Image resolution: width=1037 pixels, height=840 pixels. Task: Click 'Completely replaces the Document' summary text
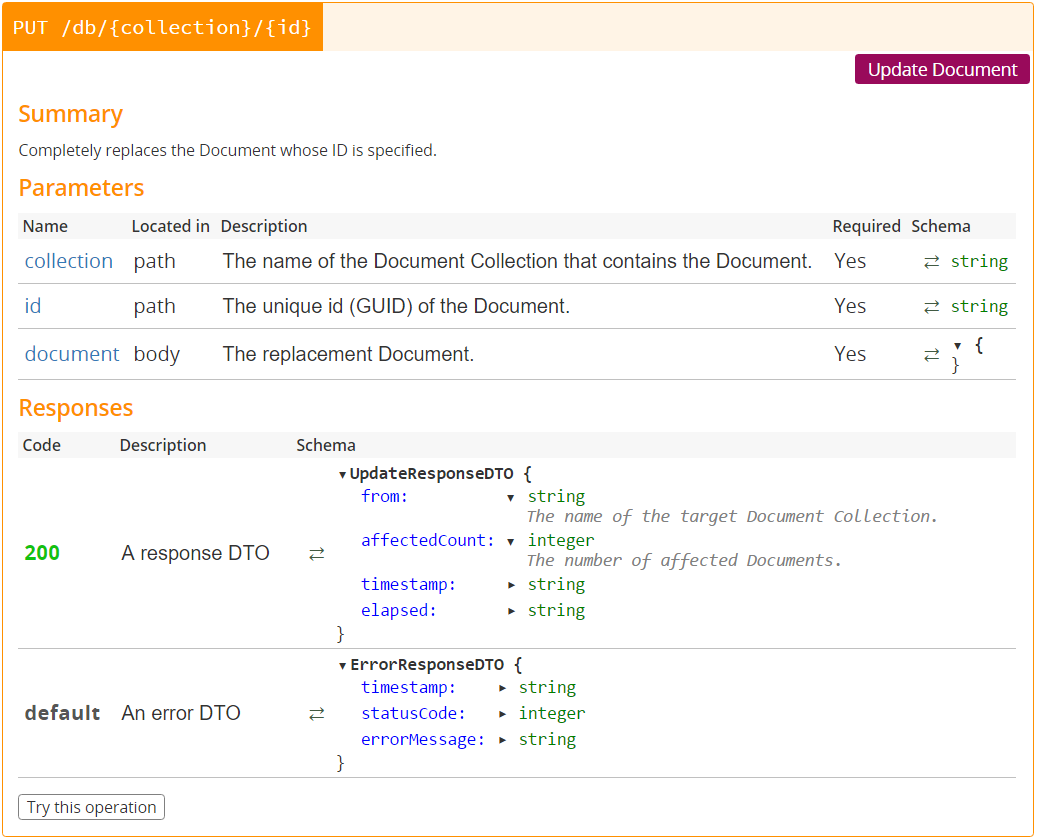click(x=228, y=150)
